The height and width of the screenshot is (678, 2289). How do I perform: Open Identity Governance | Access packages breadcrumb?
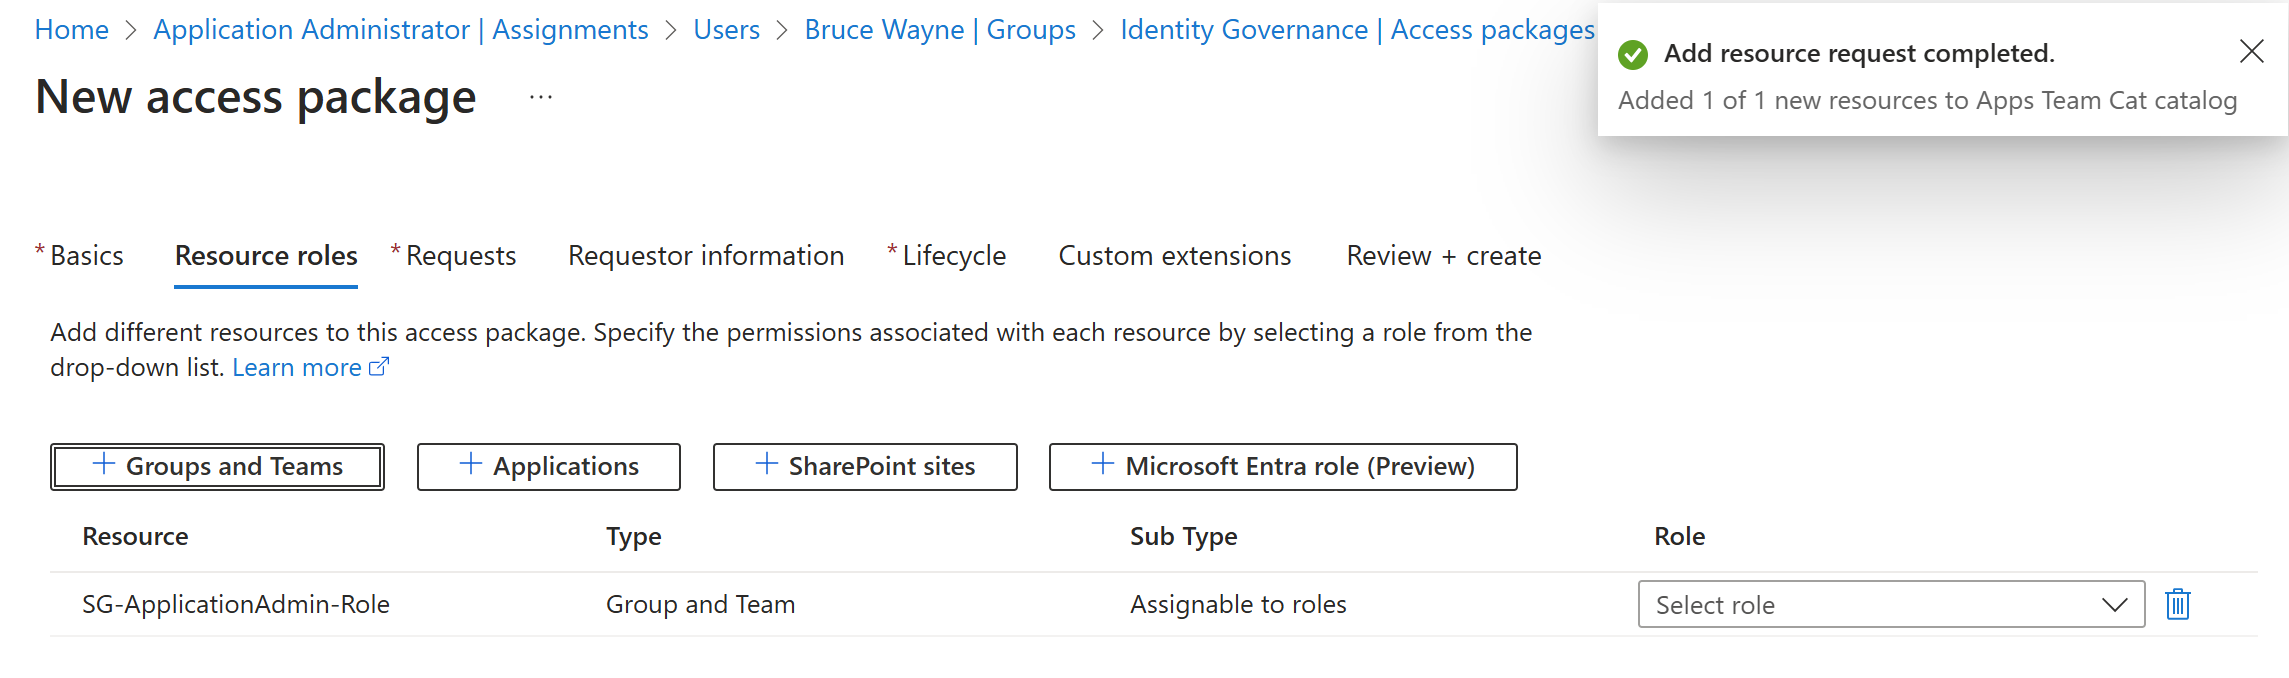coord(1356,30)
